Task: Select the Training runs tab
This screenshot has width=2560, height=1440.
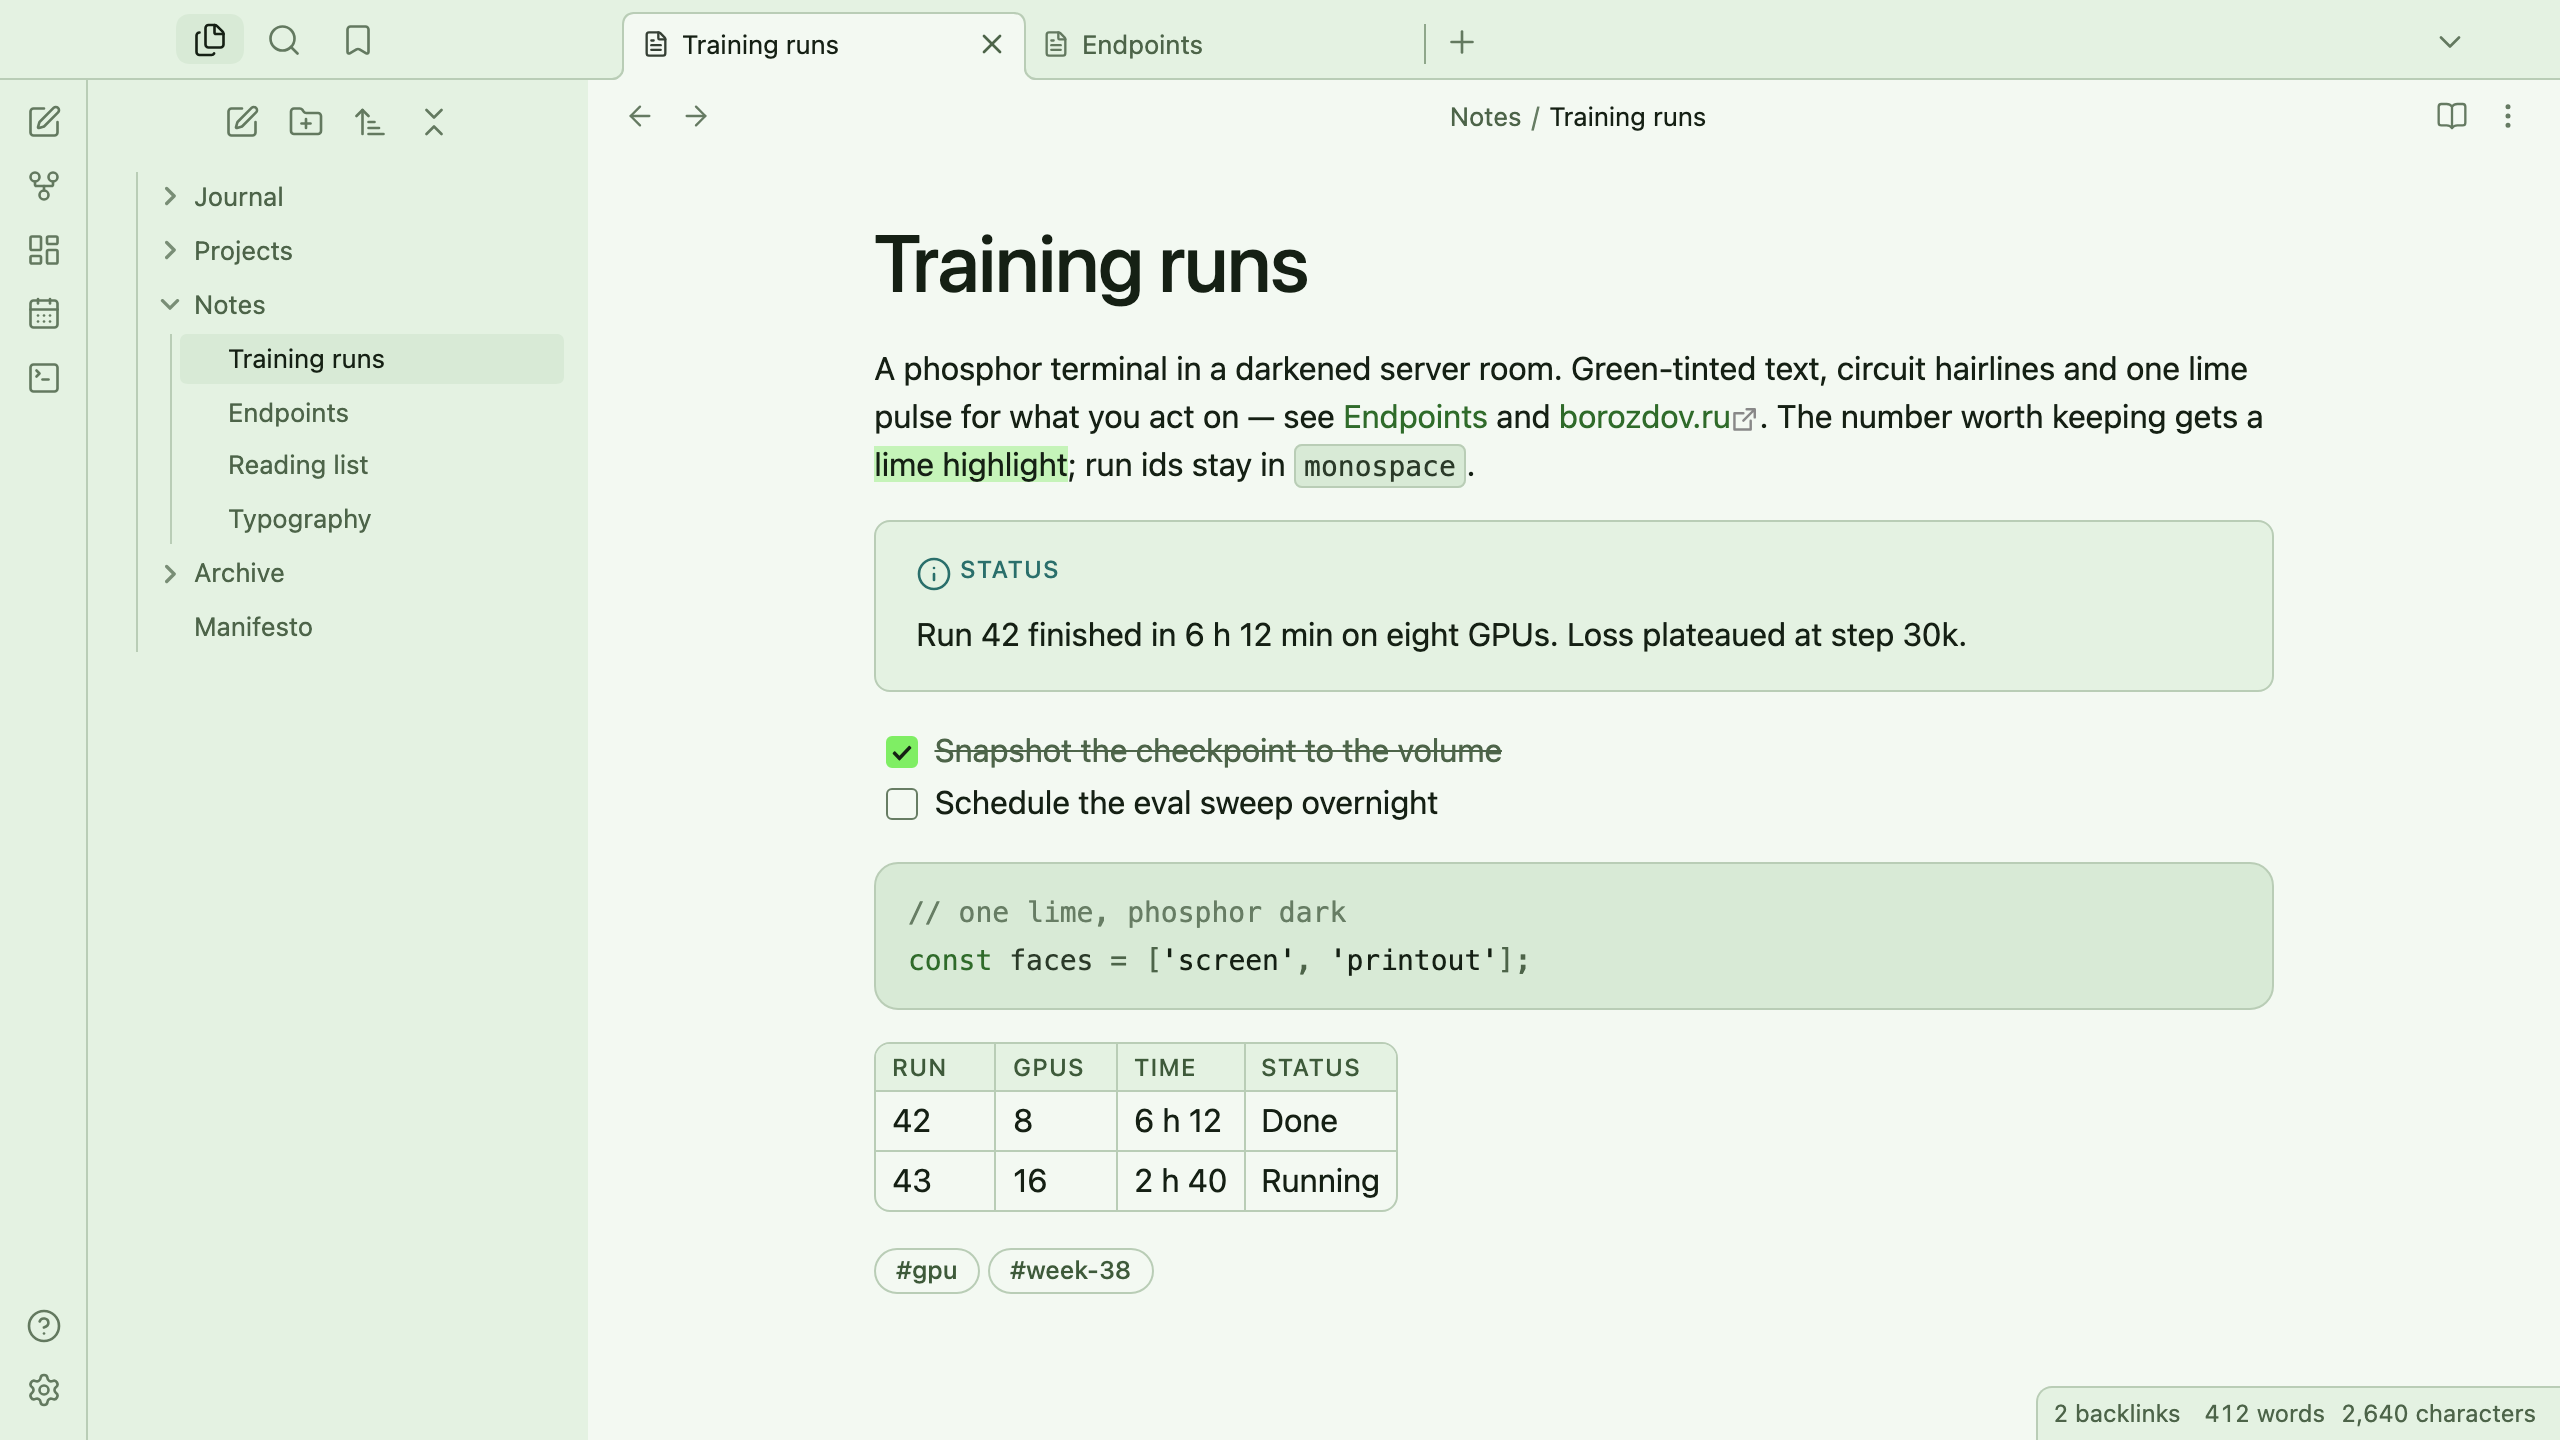Action: point(825,45)
